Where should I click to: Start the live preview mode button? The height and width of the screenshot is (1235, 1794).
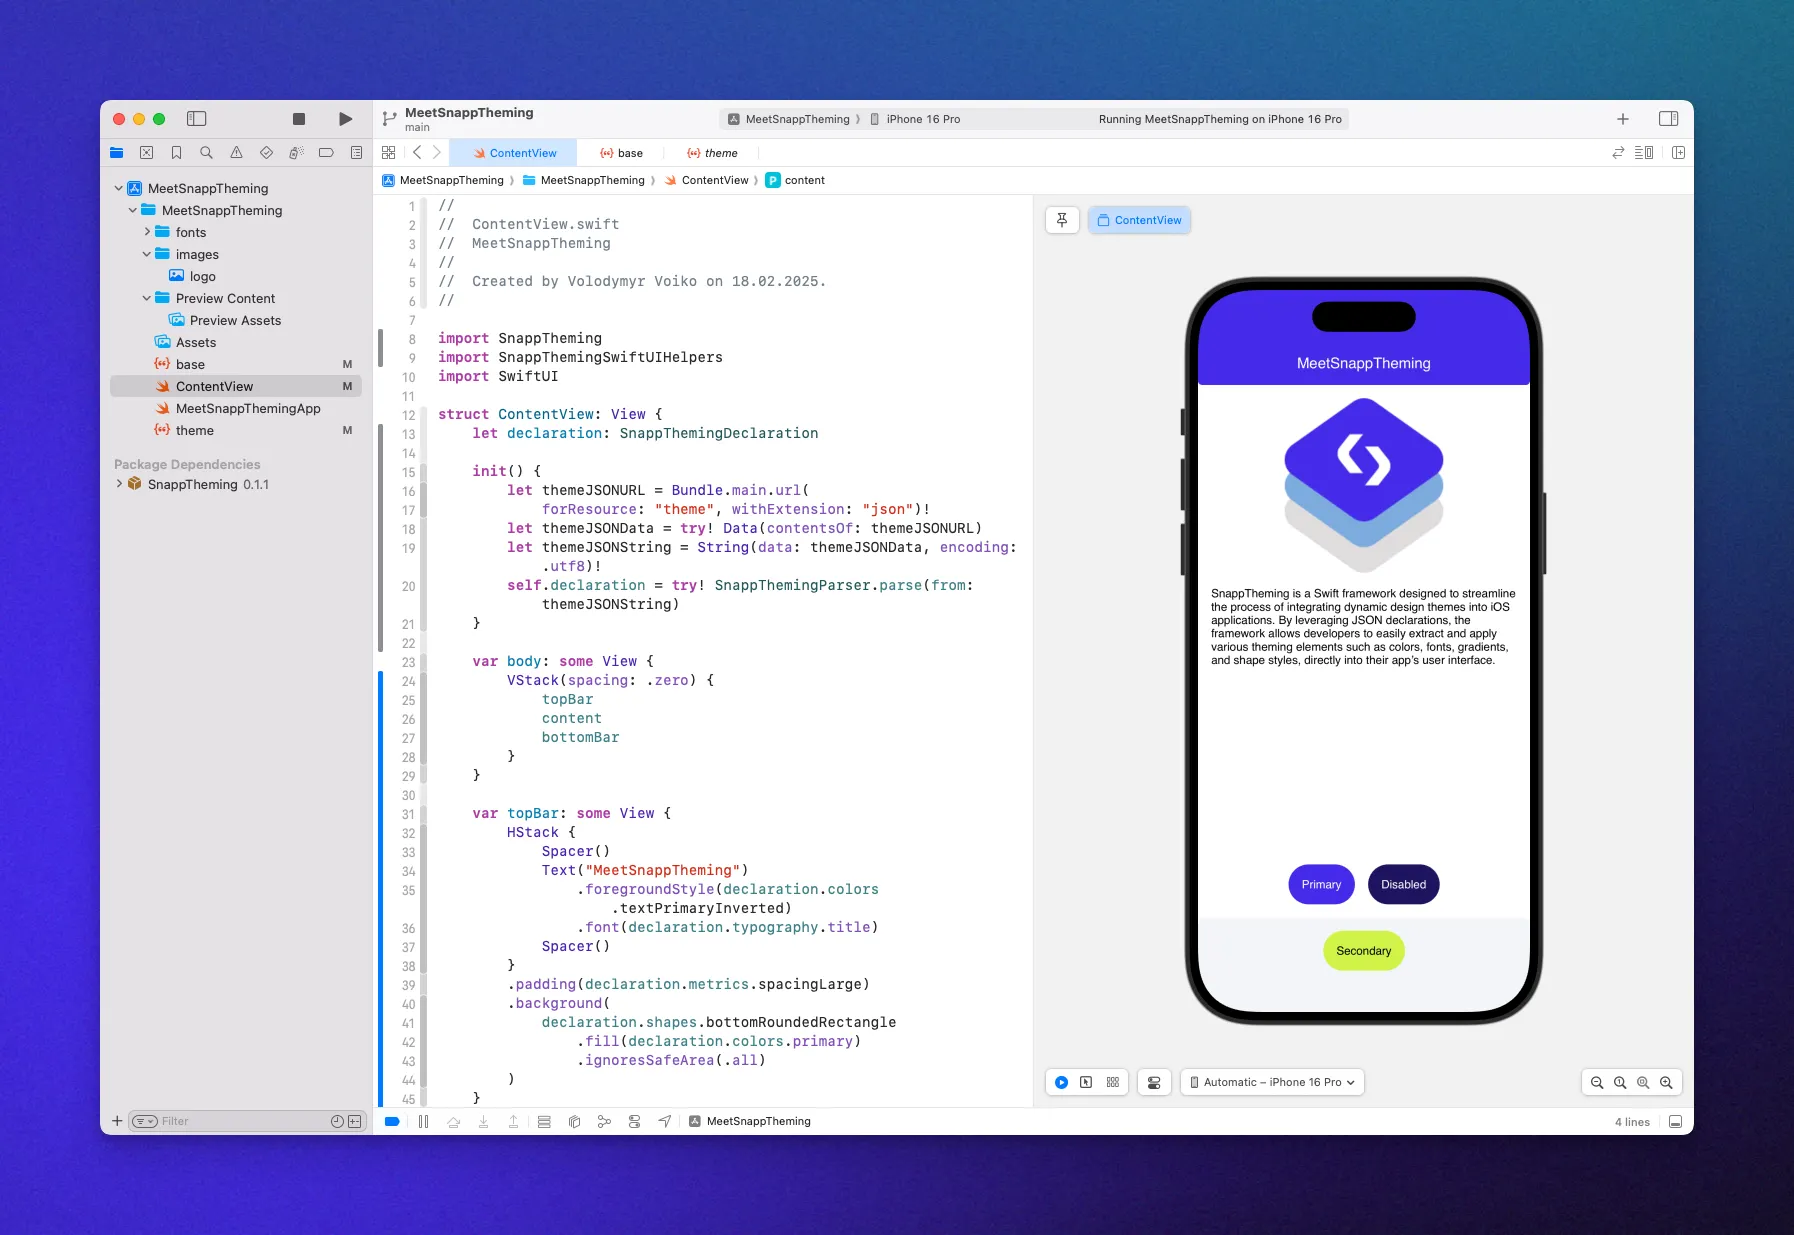[x=1062, y=1082]
